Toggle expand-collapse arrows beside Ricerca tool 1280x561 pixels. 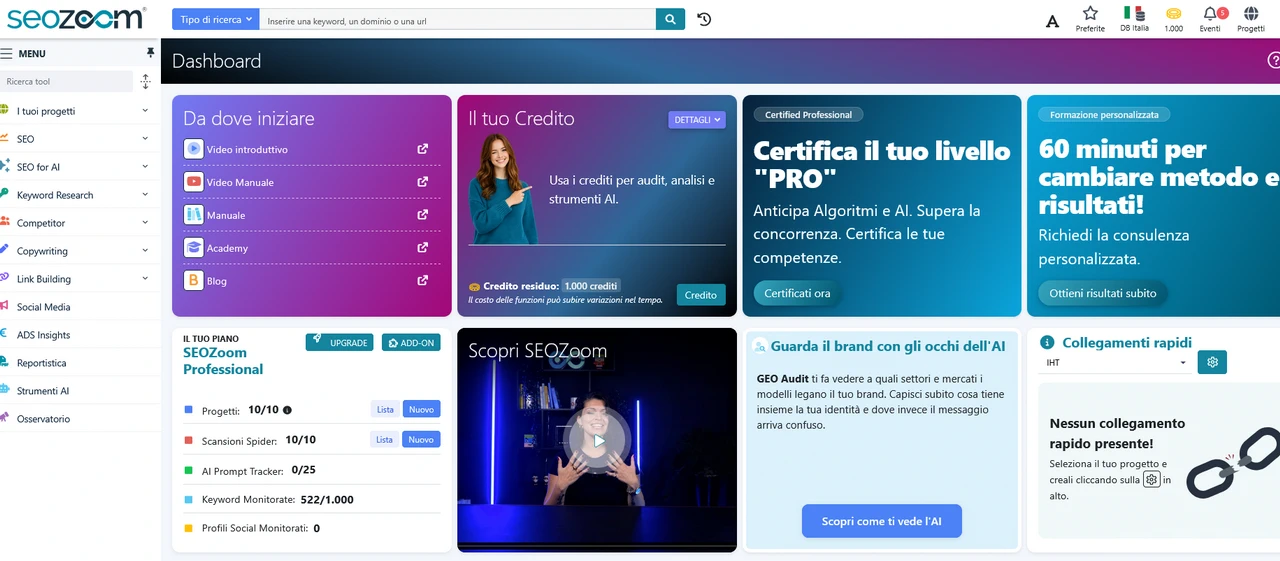[x=145, y=82]
